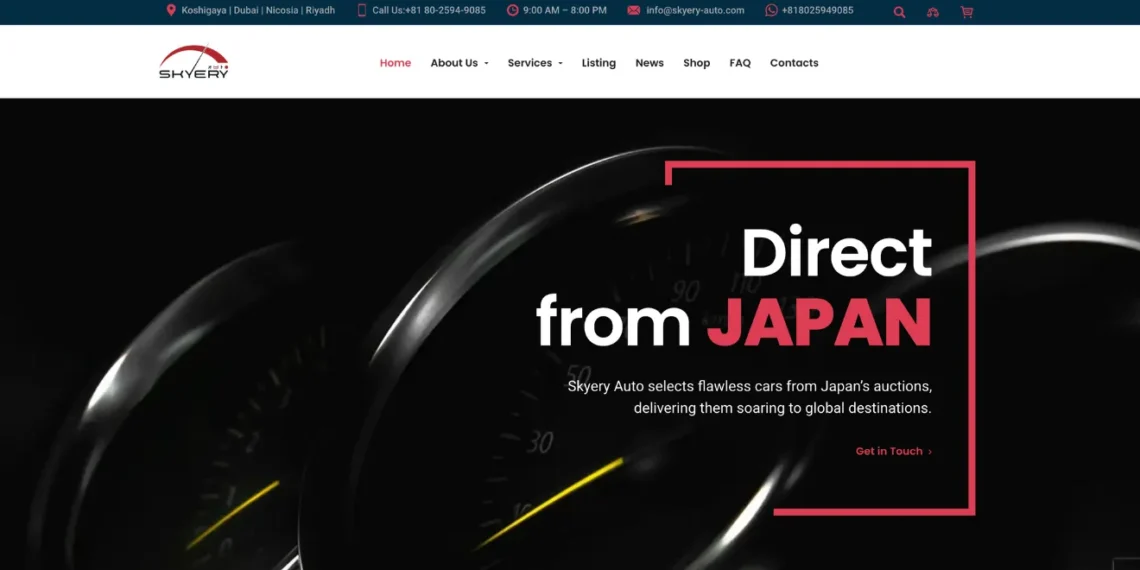
Task: Go to the Home menu item
Action: coord(396,63)
